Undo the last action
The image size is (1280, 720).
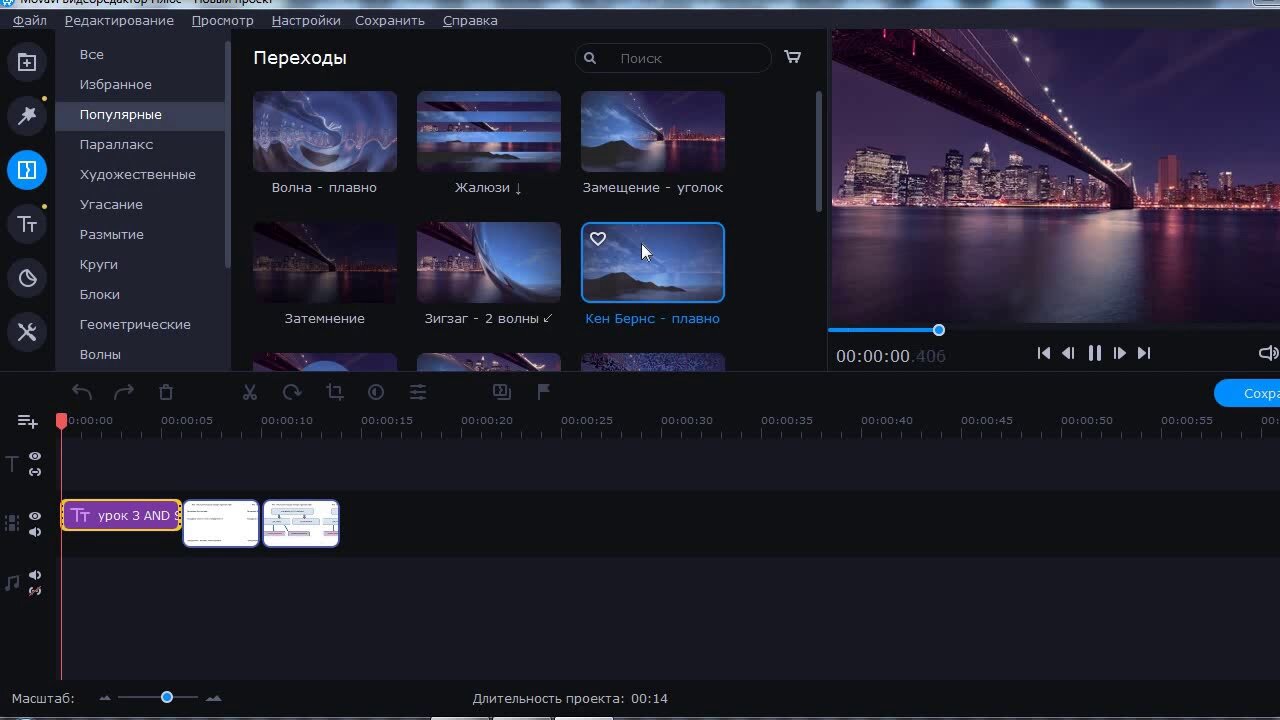pyautogui.click(x=82, y=392)
